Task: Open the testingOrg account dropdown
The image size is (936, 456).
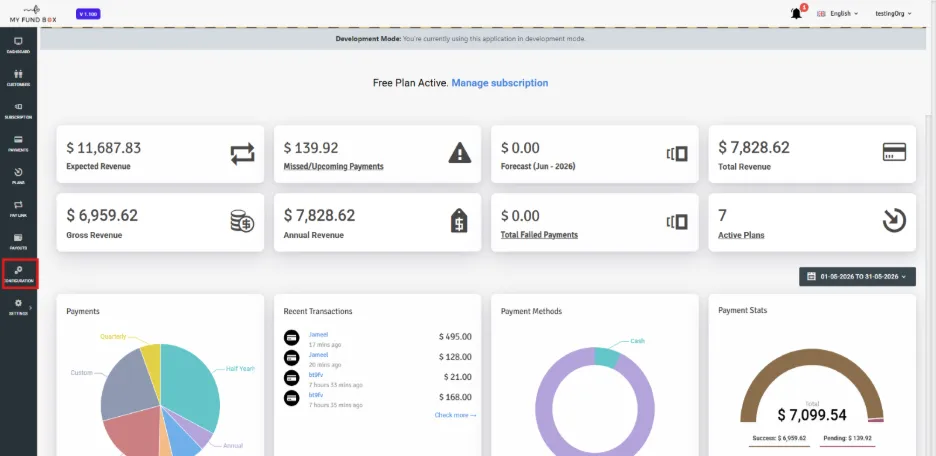Action: coord(894,13)
